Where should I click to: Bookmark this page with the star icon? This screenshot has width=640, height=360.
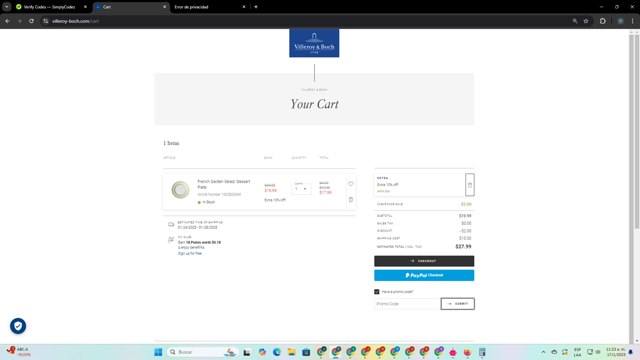pyautogui.click(x=586, y=21)
